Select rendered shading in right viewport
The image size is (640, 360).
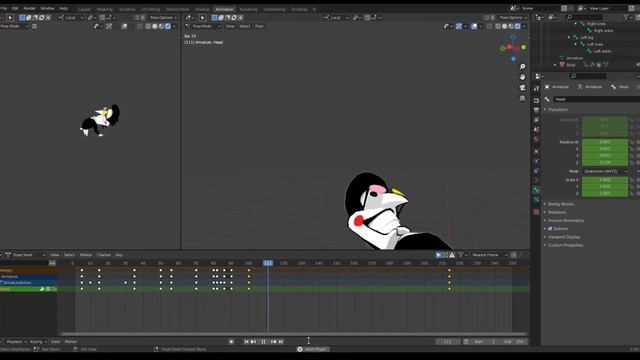[518, 26]
